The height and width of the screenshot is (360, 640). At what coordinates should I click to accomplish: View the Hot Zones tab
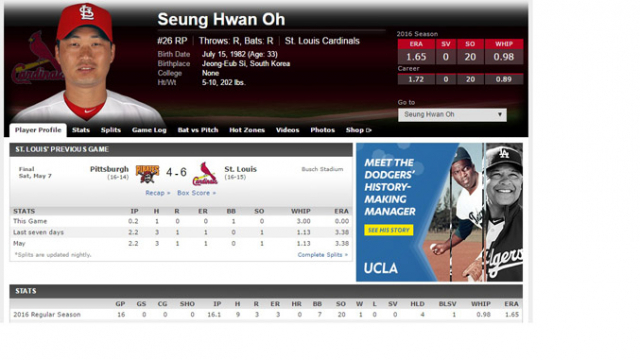(x=247, y=130)
